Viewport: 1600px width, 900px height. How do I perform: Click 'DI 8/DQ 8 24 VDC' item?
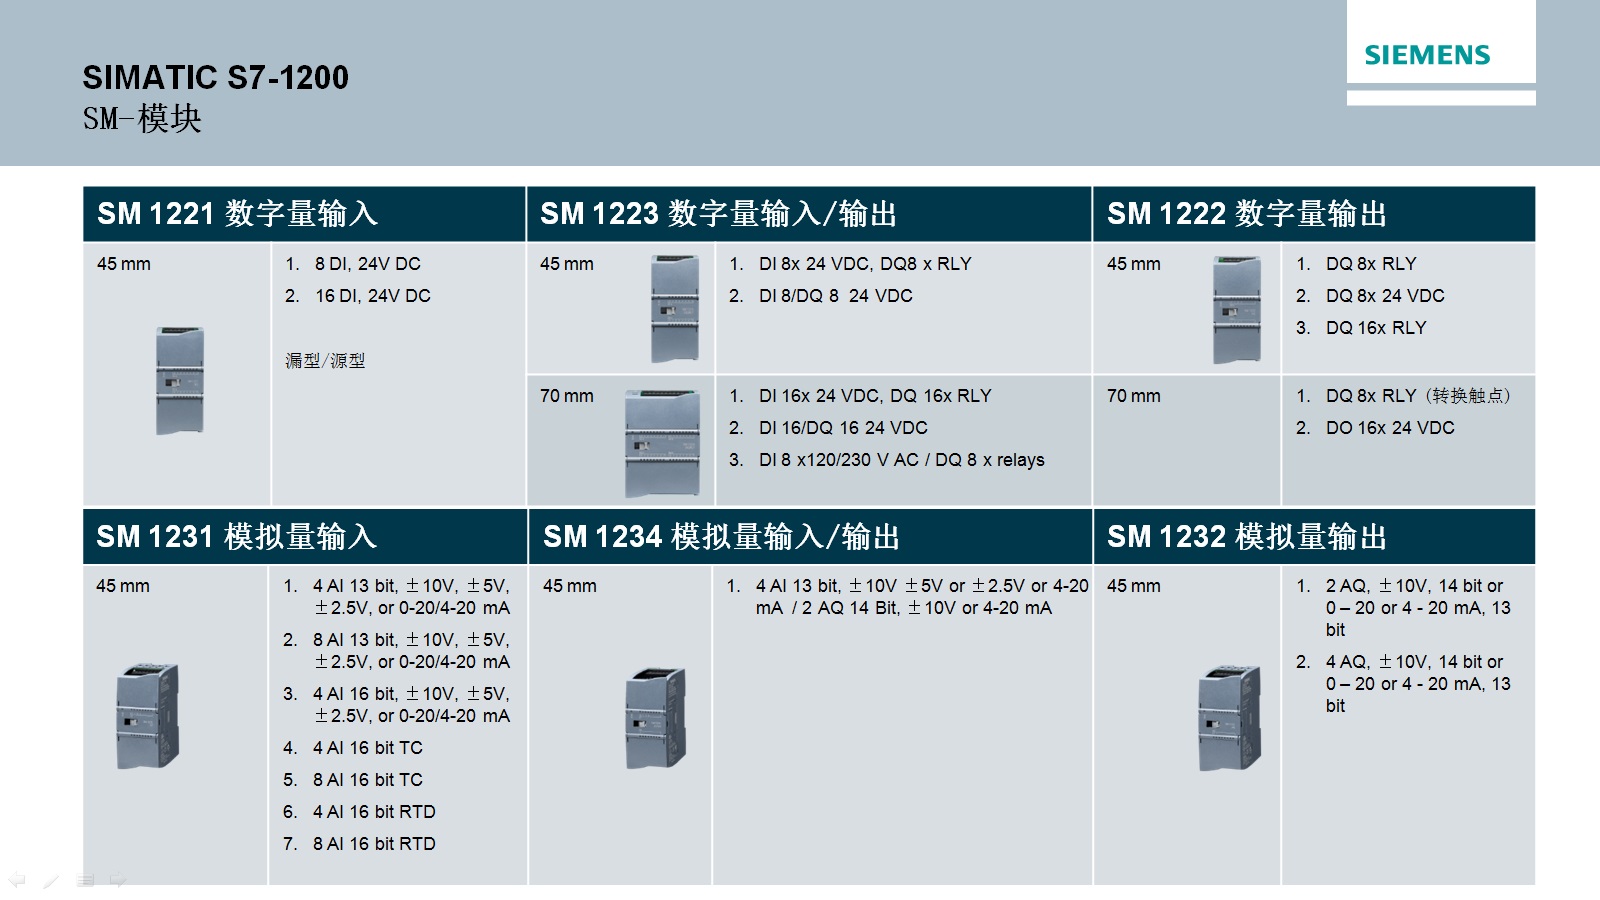(x=836, y=296)
